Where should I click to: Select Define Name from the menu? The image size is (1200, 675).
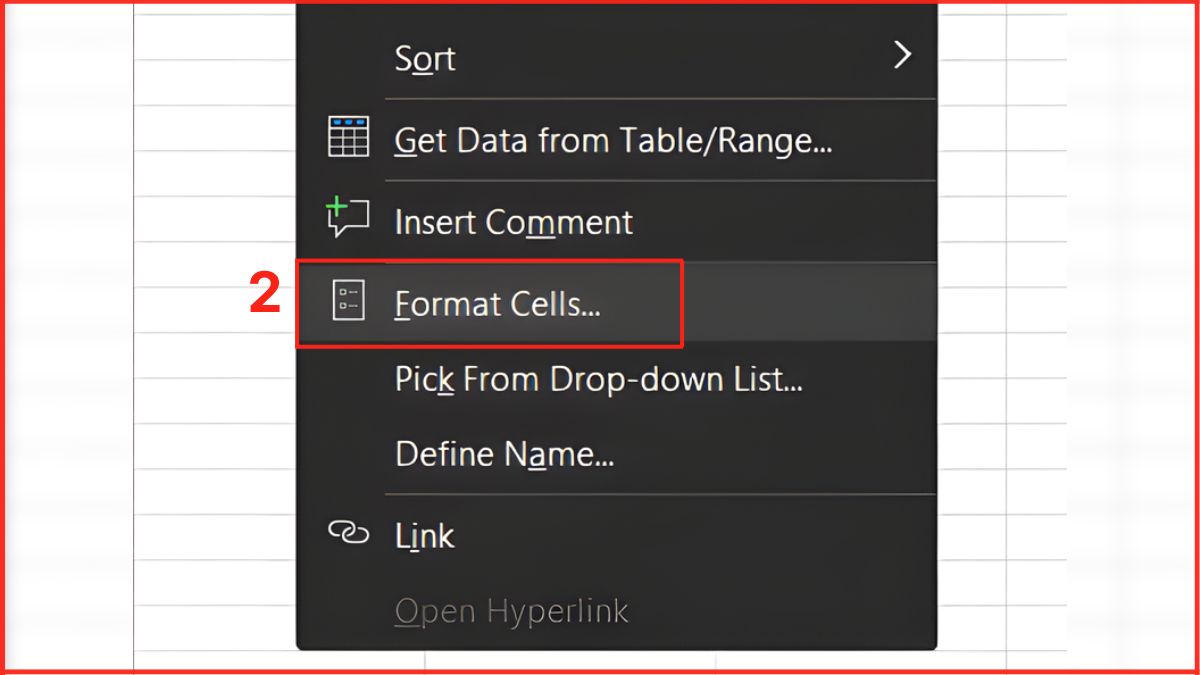(504, 454)
